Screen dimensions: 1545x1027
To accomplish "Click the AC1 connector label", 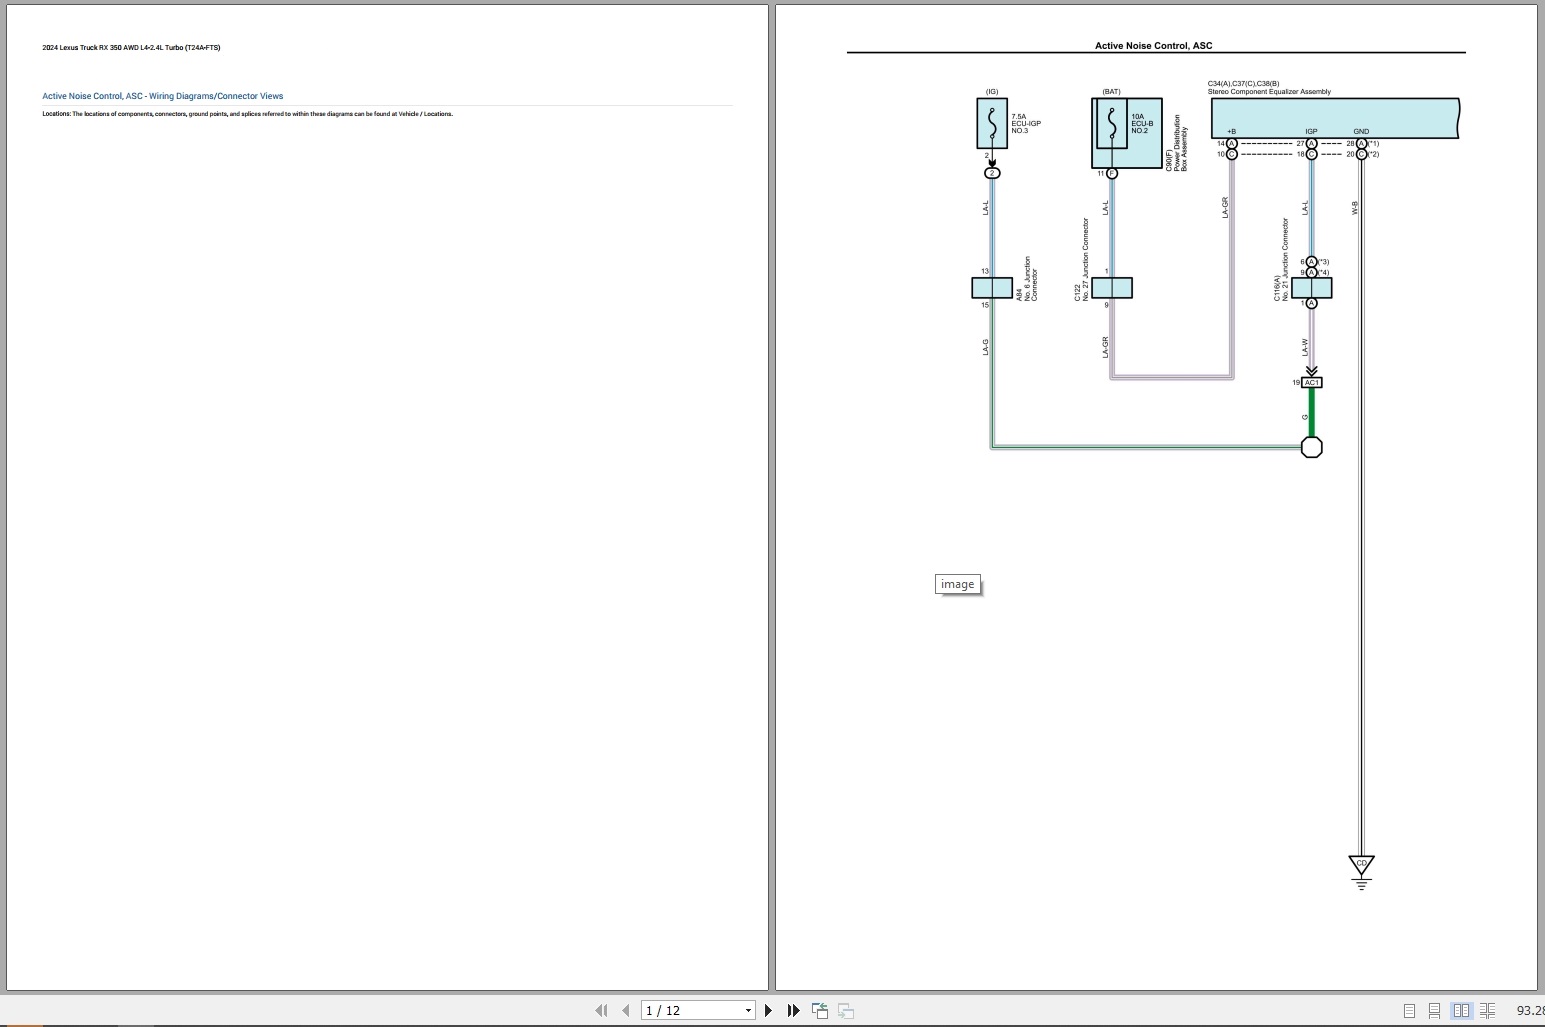I will (x=1312, y=383).
